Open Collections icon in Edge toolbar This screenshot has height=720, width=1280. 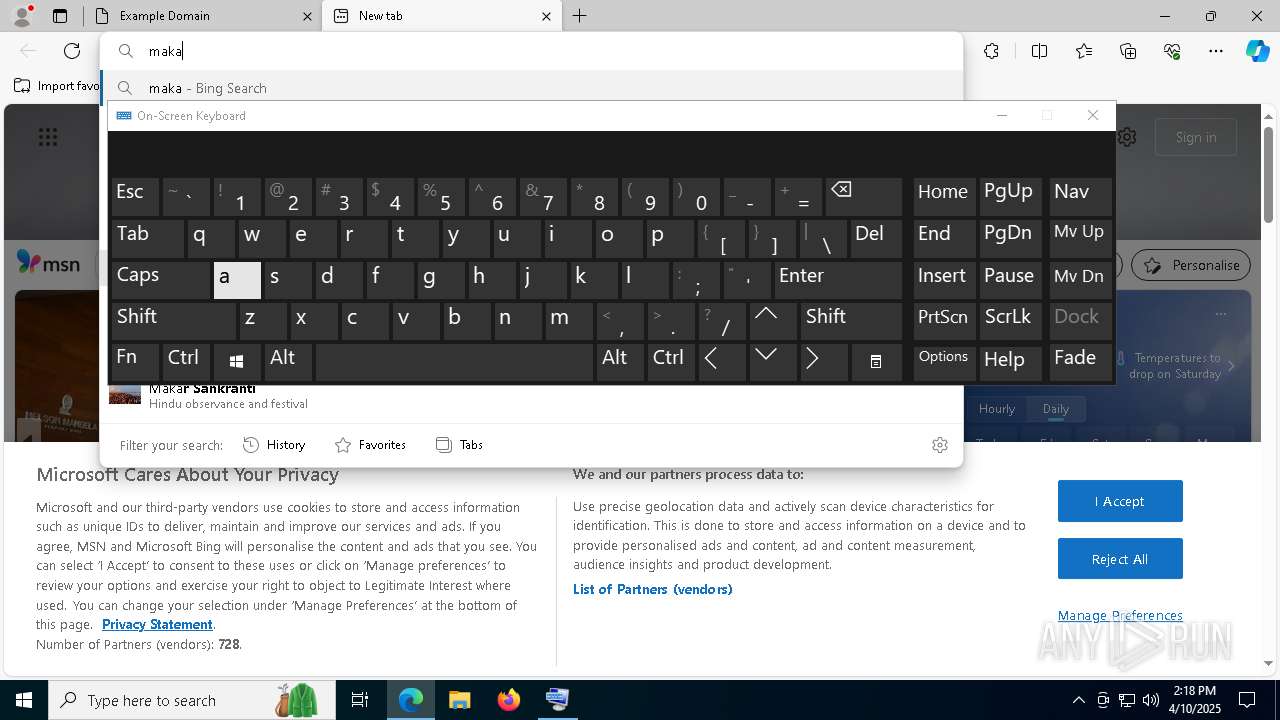(1128, 51)
